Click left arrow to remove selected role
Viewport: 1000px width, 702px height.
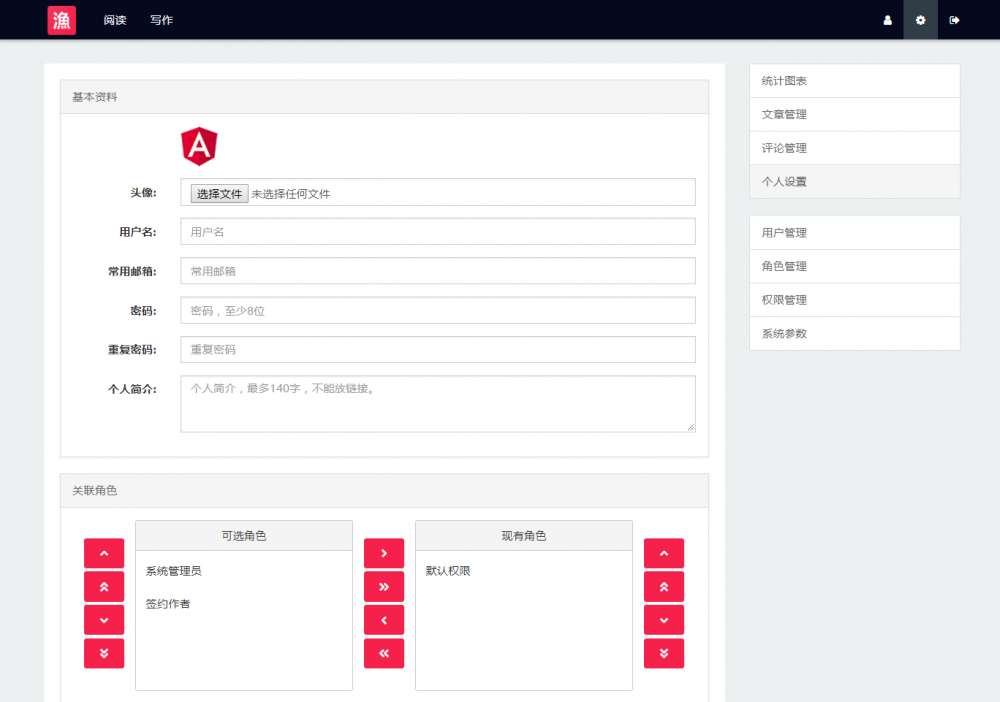click(x=384, y=620)
